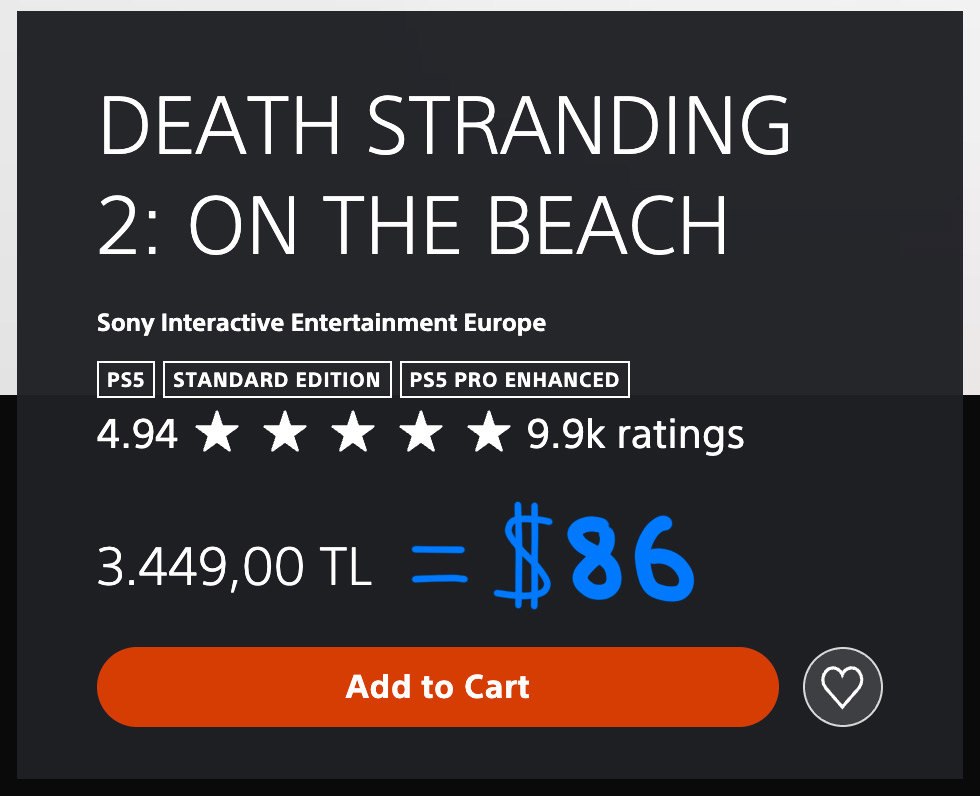The width and height of the screenshot is (980, 796).
Task: Select the PS5 PRO ENHANCED tag
Action: pos(514,379)
